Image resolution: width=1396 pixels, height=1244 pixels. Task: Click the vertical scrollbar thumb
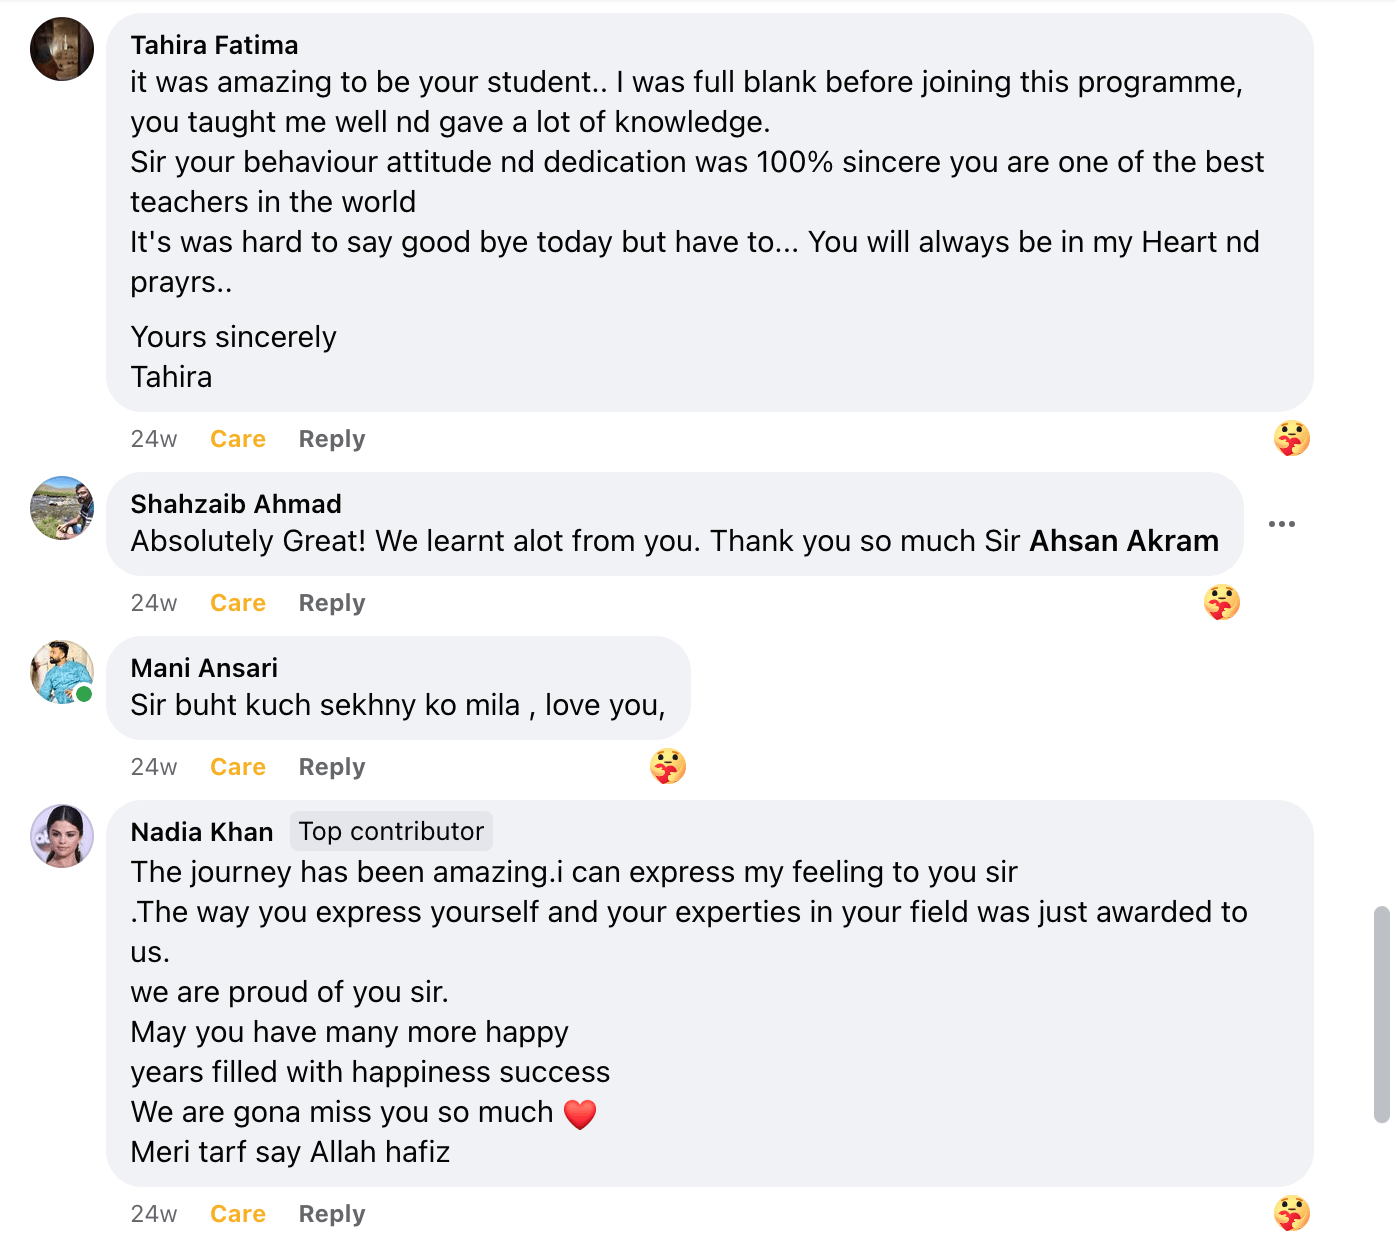pos(1382,1014)
